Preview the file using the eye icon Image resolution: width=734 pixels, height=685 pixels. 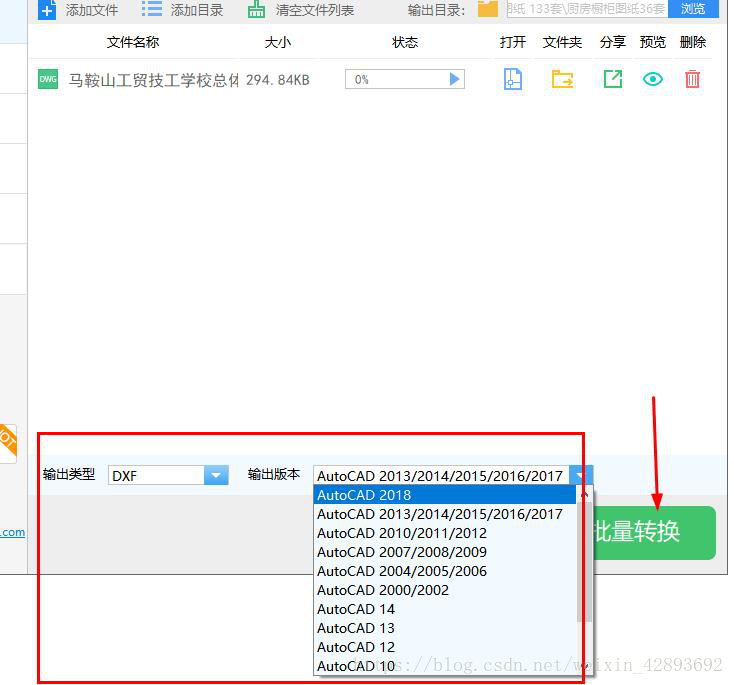coord(653,79)
